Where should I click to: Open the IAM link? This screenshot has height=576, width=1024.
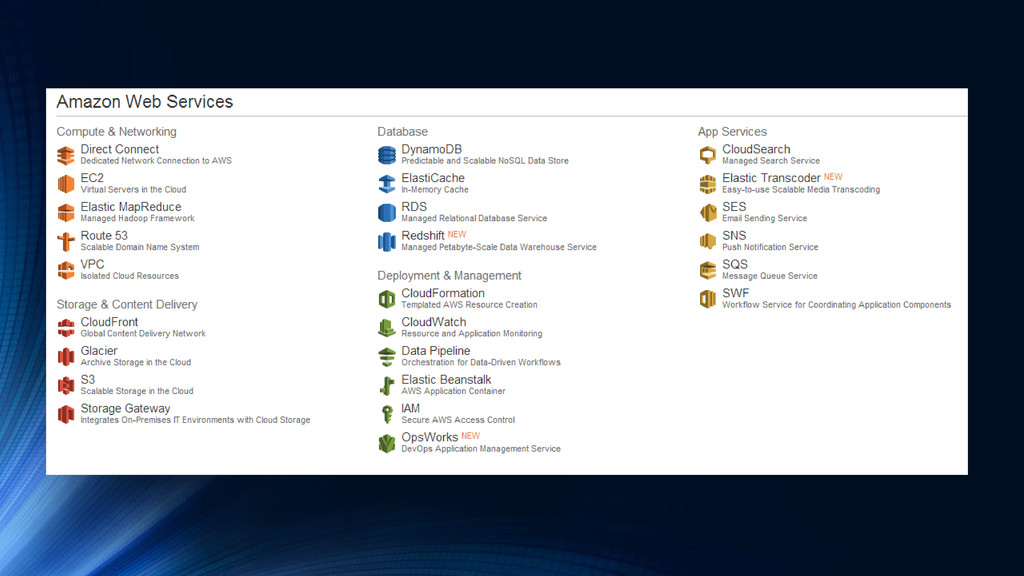click(x=411, y=408)
